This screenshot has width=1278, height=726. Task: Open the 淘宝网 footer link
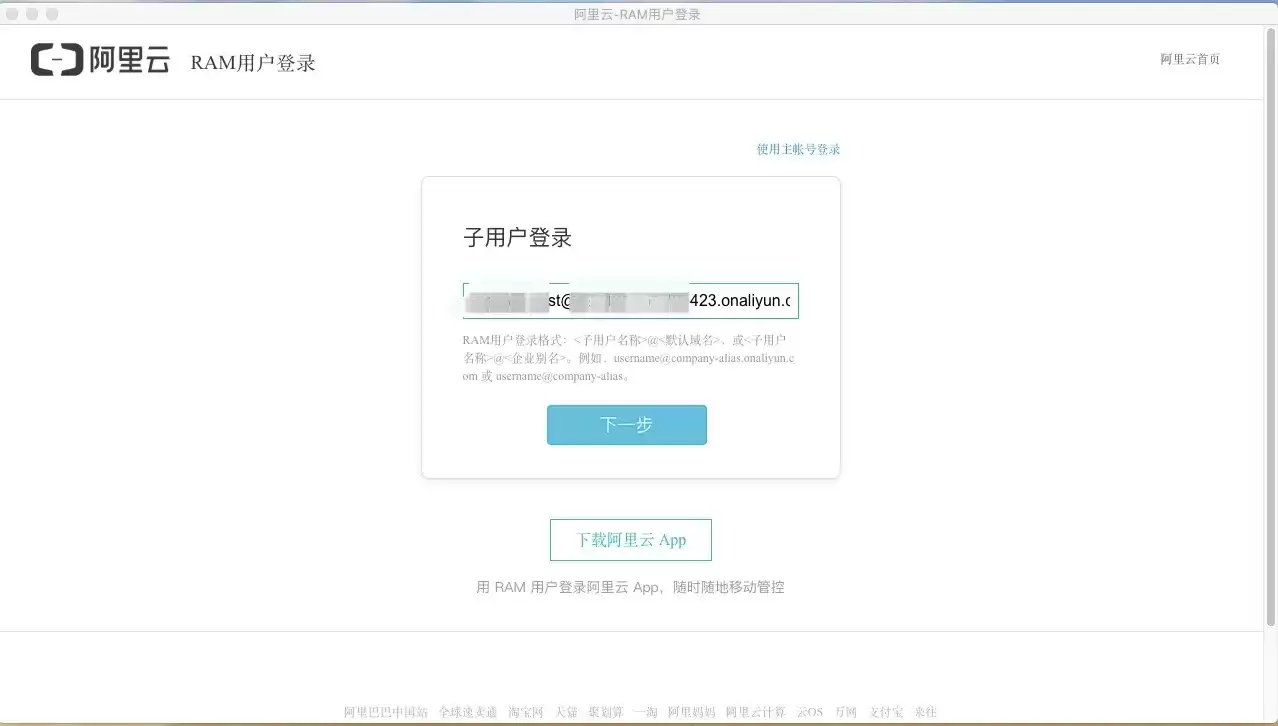pyautogui.click(x=525, y=712)
